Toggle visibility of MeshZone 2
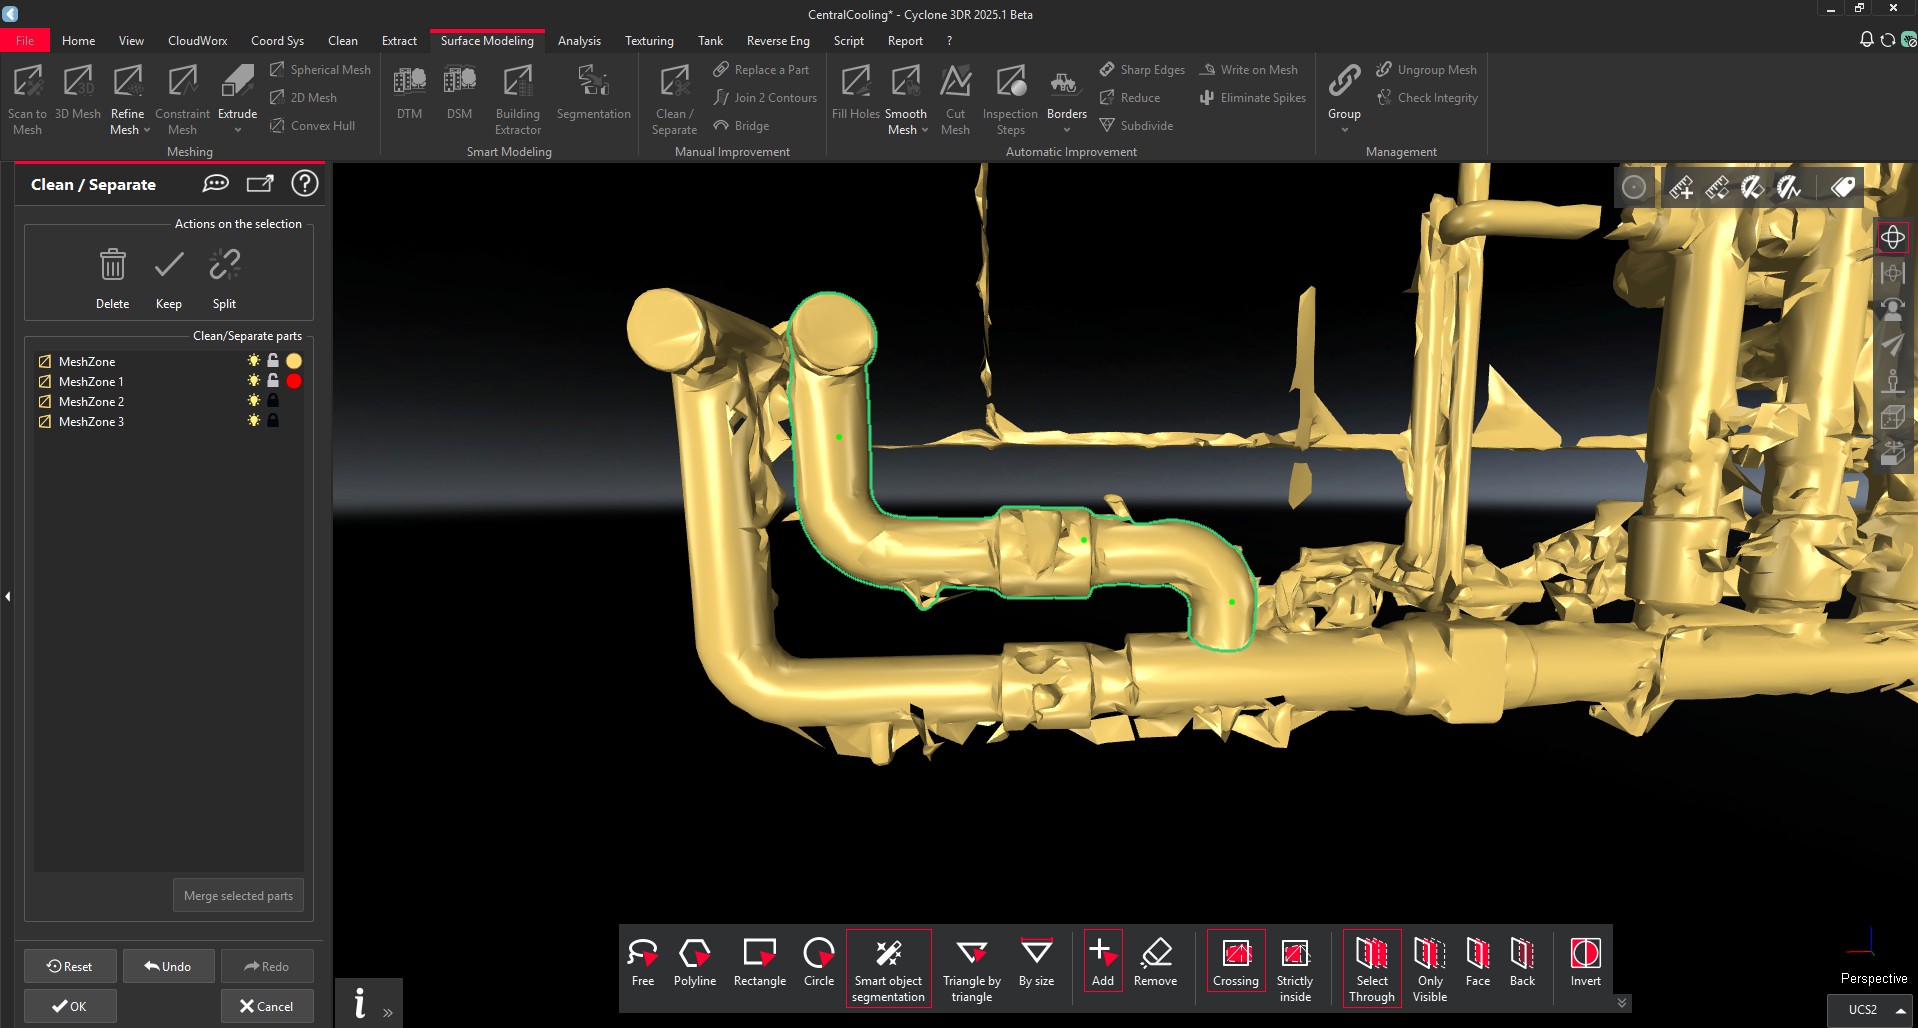This screenshot has width=1918, height=1028. 254,401
